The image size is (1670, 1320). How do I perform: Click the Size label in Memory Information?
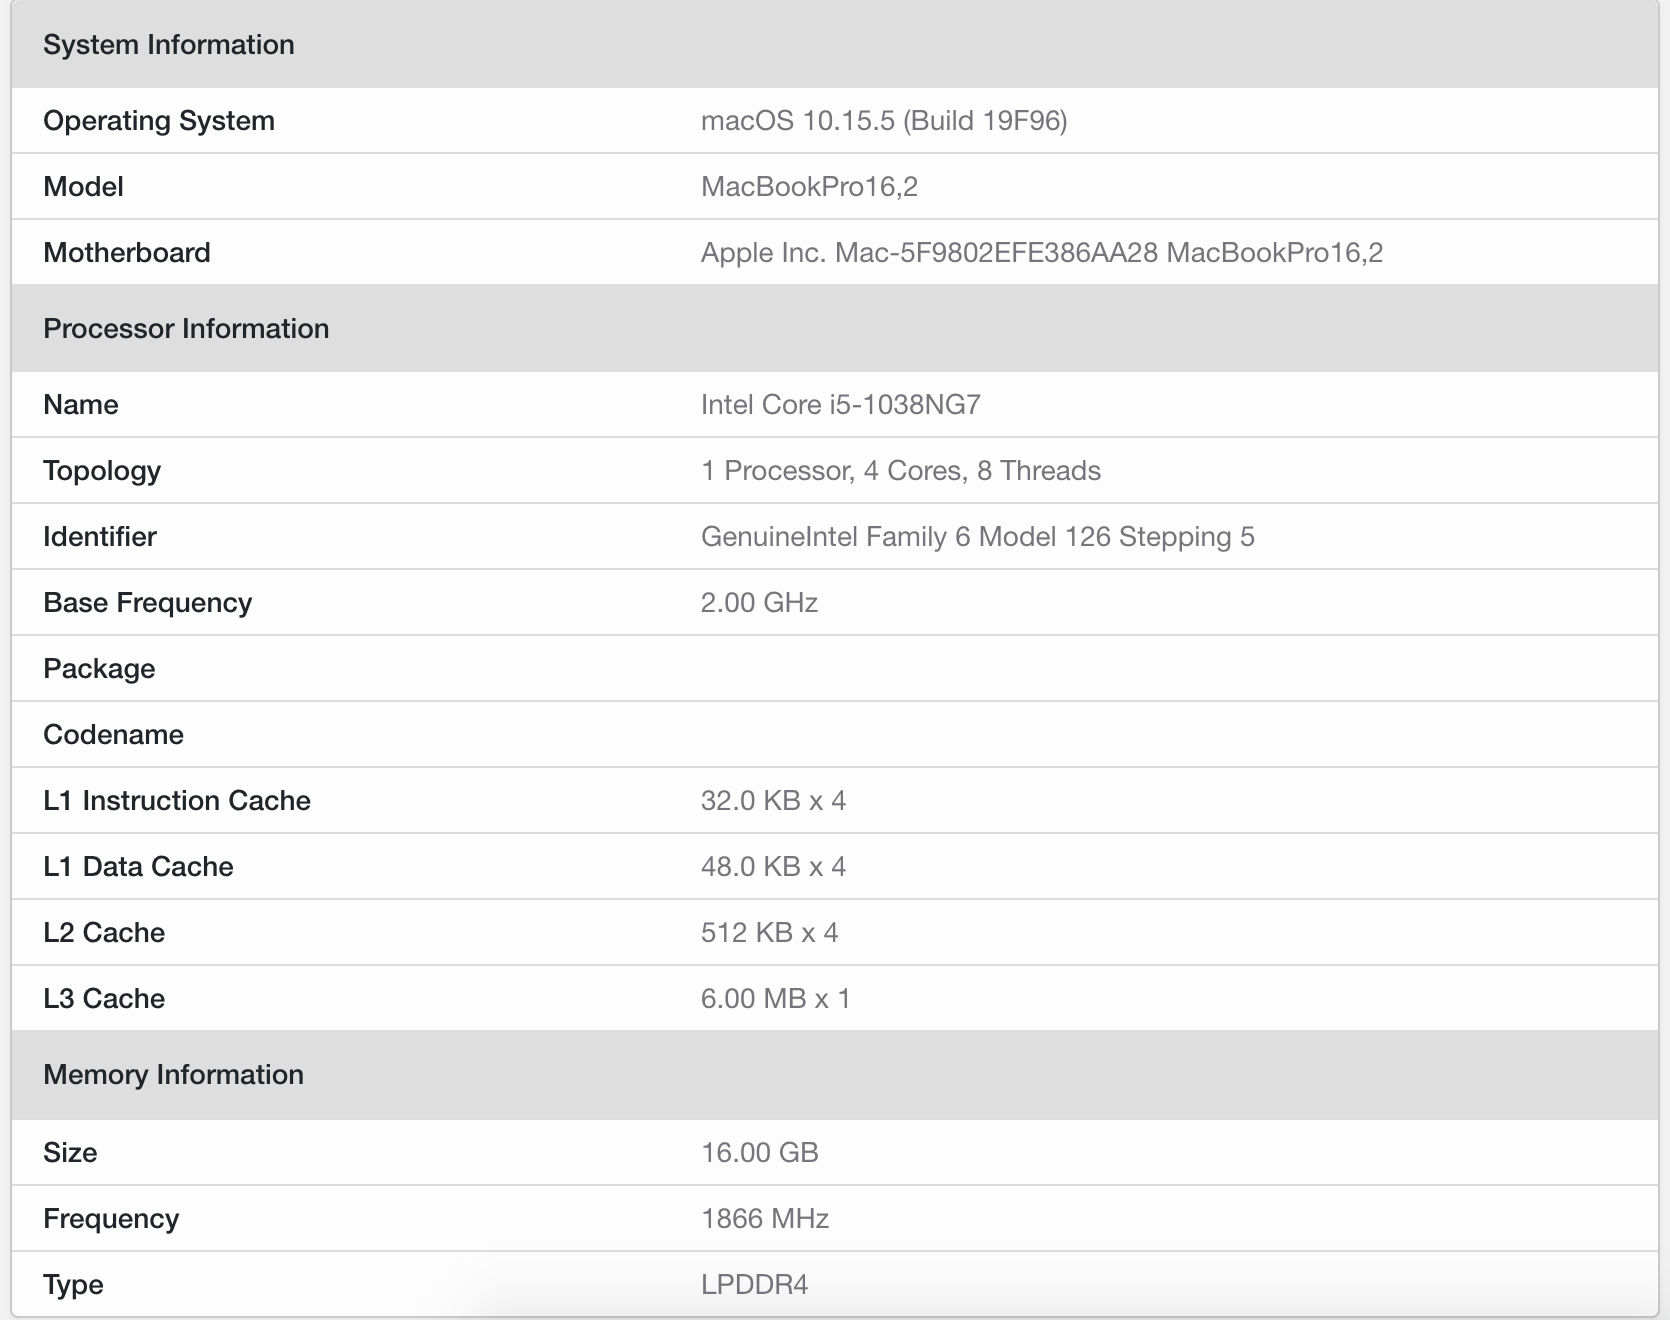[x=70, y=1153]
